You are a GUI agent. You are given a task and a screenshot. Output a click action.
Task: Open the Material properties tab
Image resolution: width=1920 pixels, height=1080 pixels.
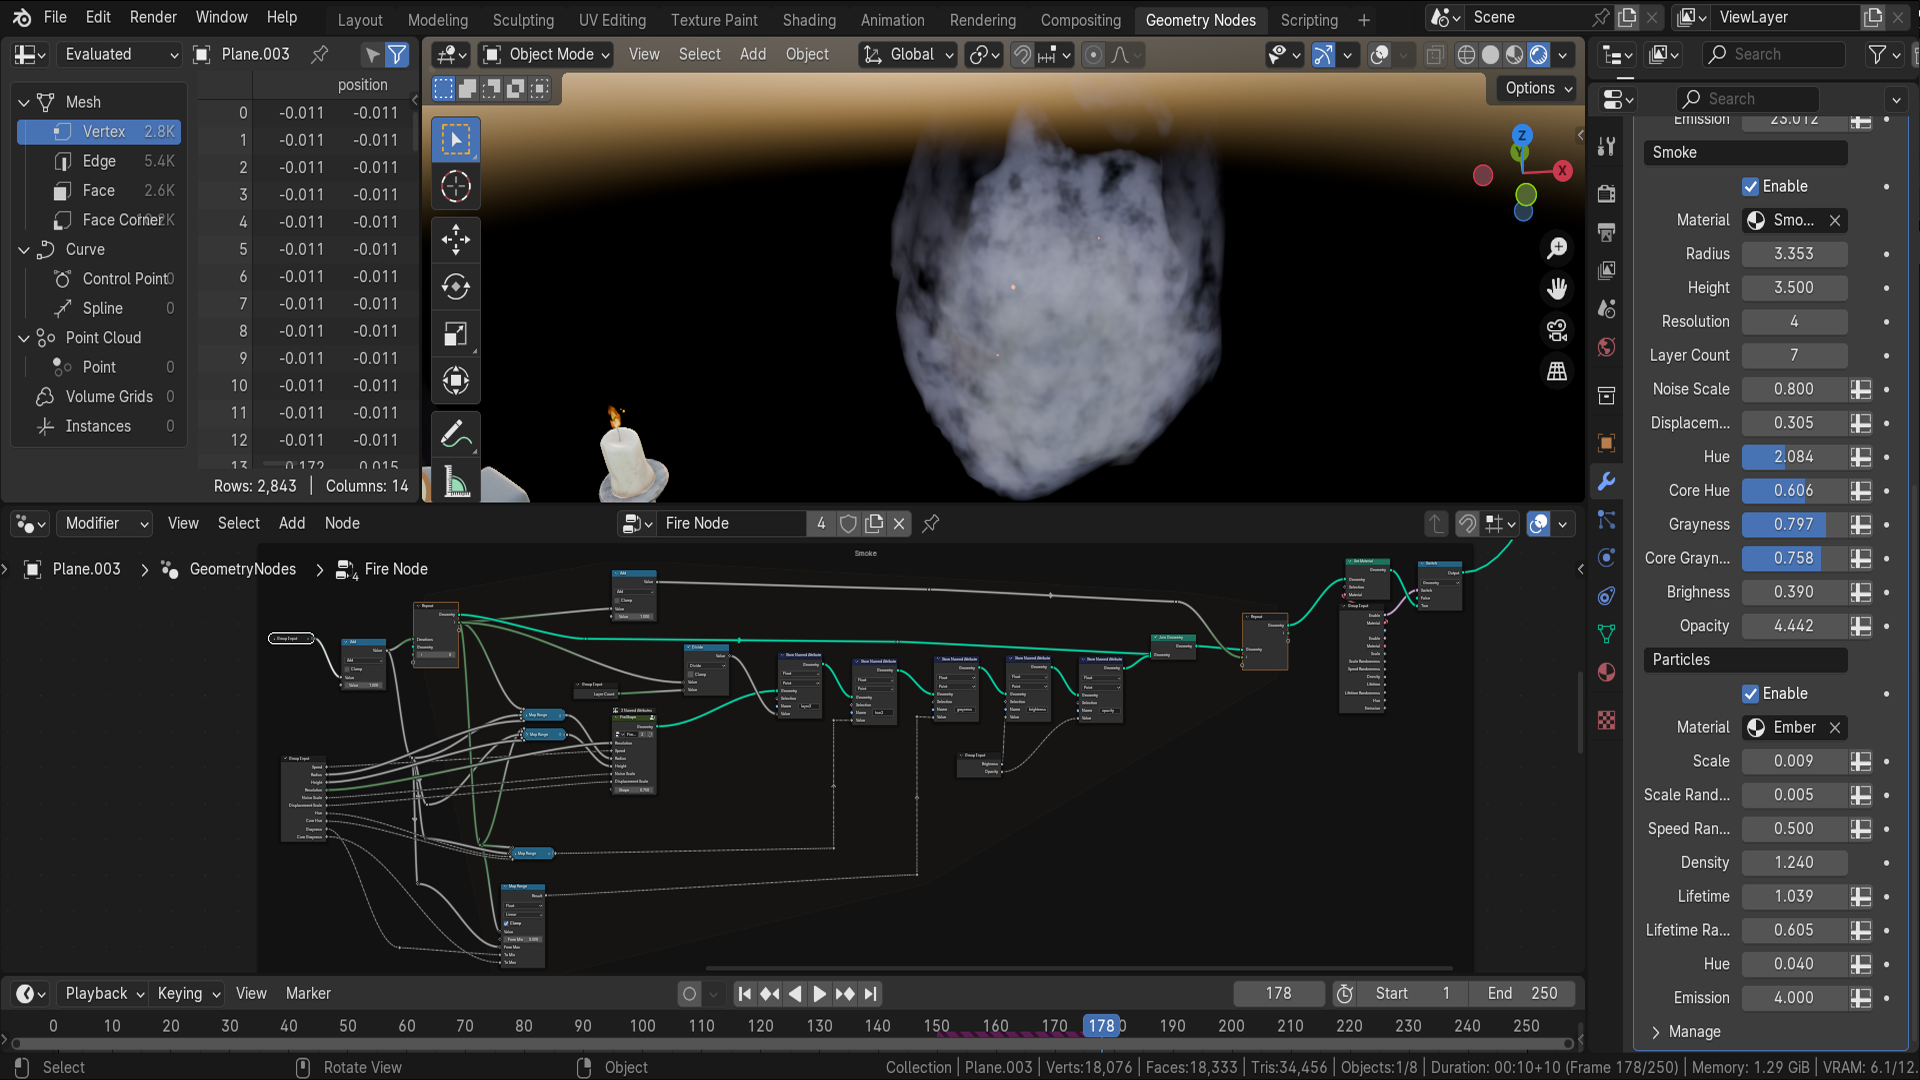pyautogui.click(x=1607, y=672)
